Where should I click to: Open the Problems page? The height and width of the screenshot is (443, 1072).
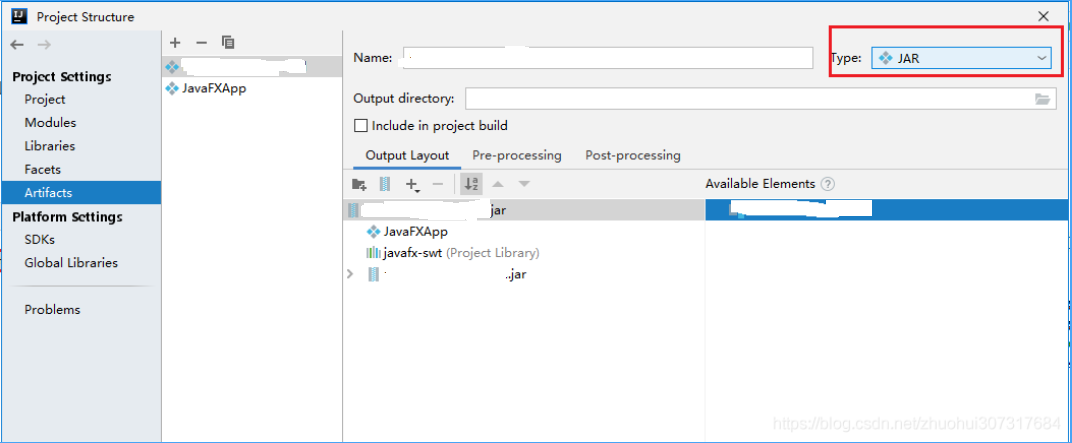click(53, 309)
